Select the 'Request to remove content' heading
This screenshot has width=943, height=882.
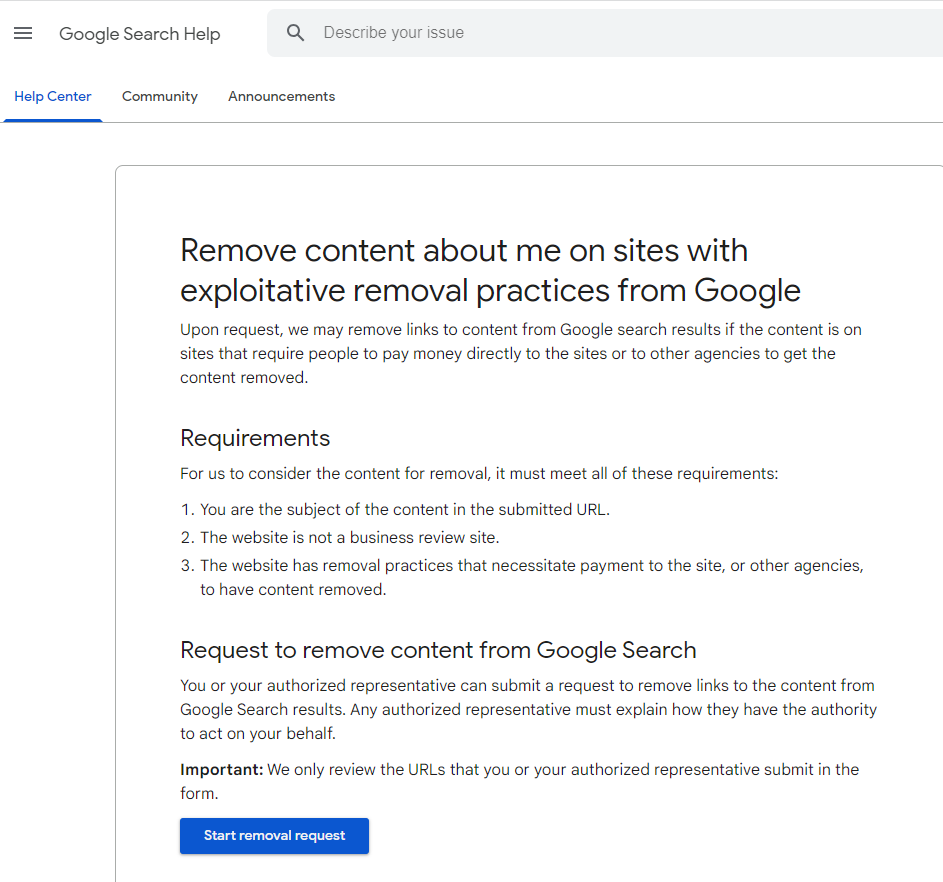(x=438, y=650)
